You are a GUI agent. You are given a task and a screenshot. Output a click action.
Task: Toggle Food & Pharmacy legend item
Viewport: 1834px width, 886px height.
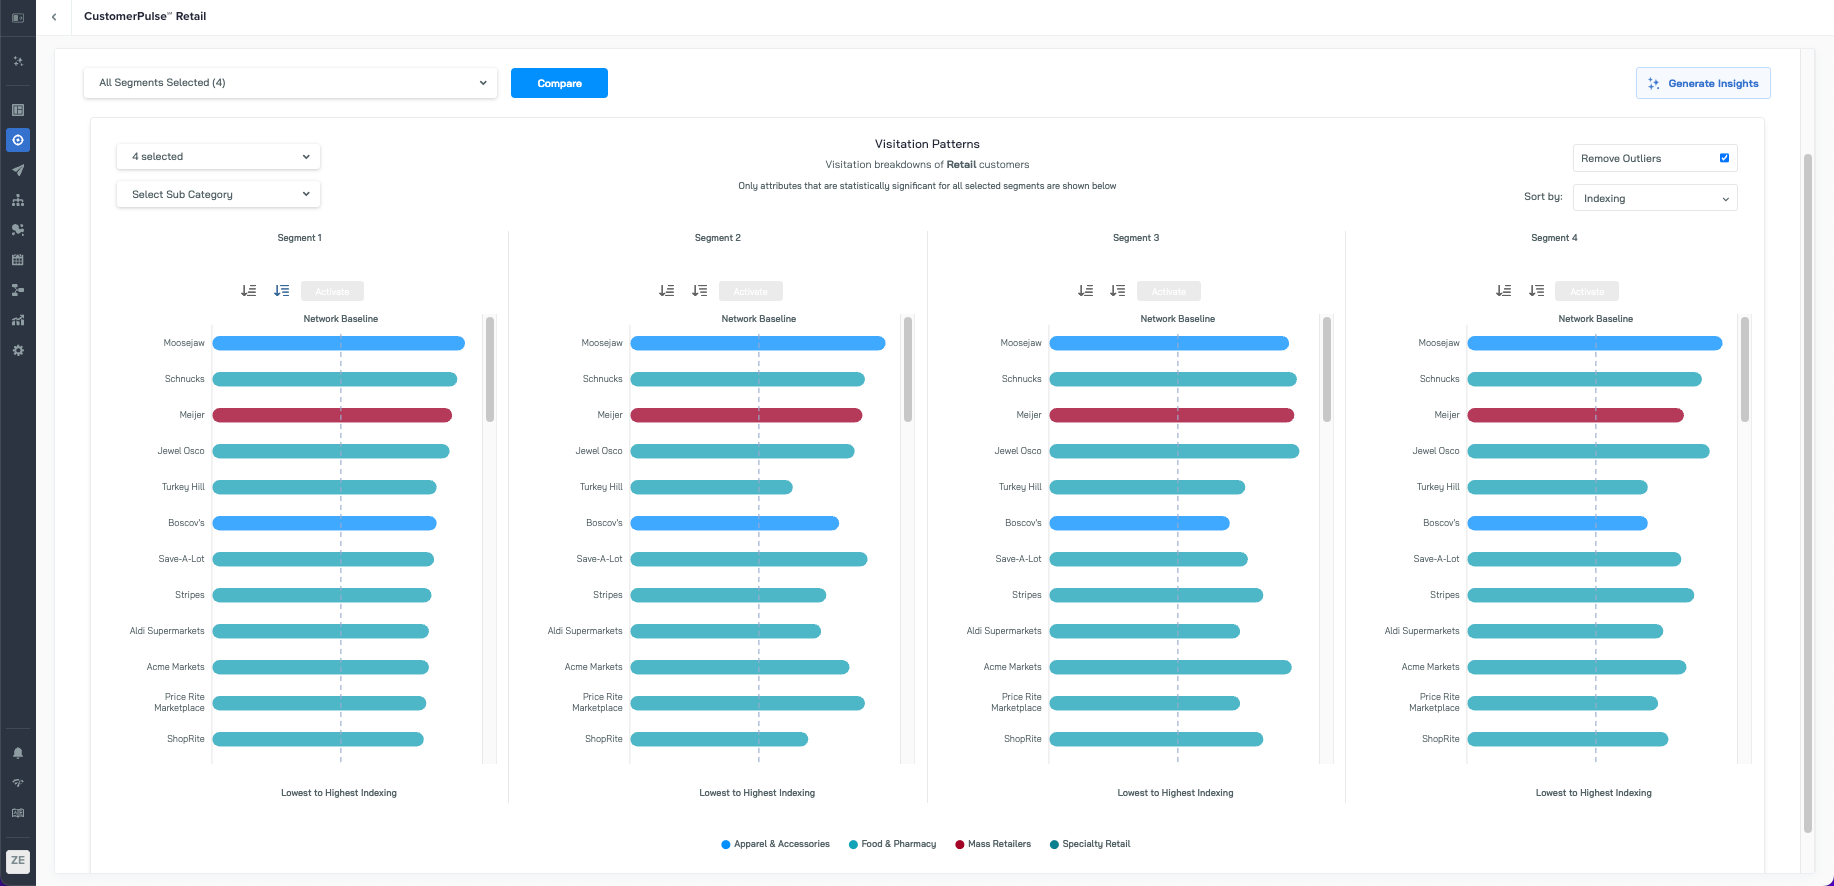[x=893, y=844]
